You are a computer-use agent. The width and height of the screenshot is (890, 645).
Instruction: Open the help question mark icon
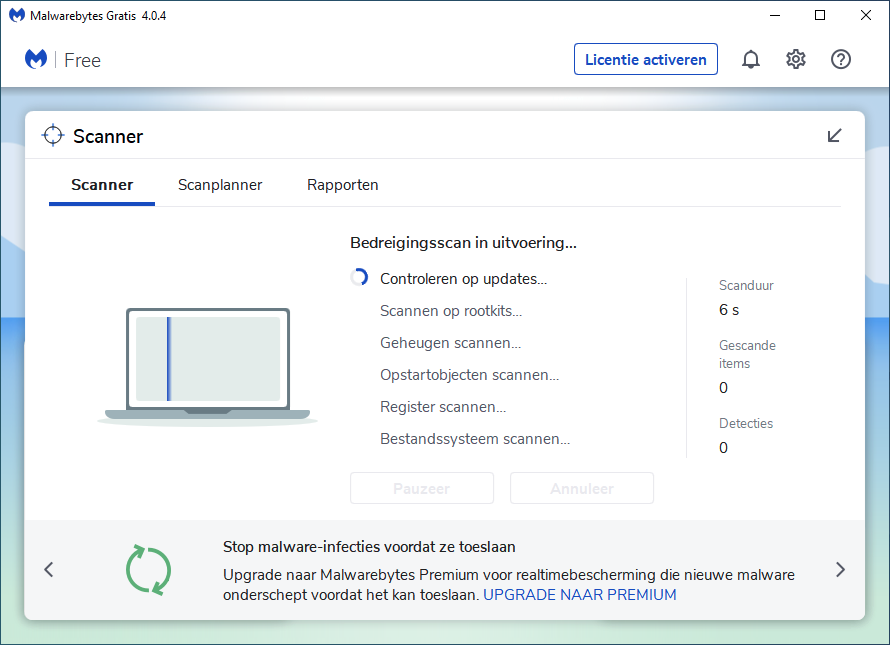841,60
